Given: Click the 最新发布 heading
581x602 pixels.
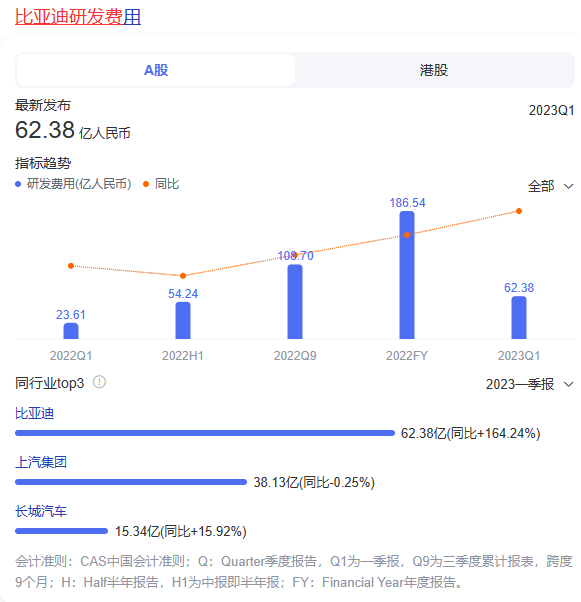Looking at the screenshot, I should point(43,105).
